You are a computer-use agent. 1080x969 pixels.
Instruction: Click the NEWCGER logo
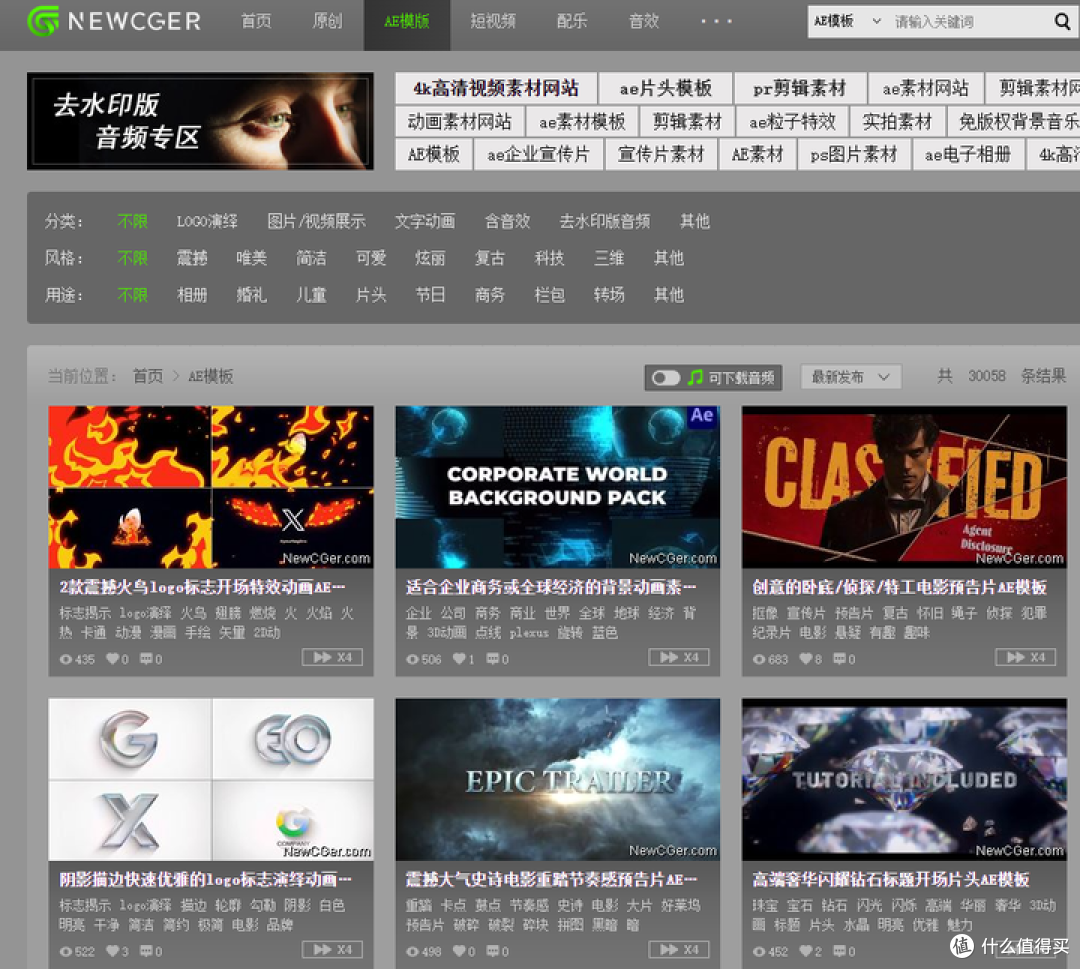click(x=114, y=21)
